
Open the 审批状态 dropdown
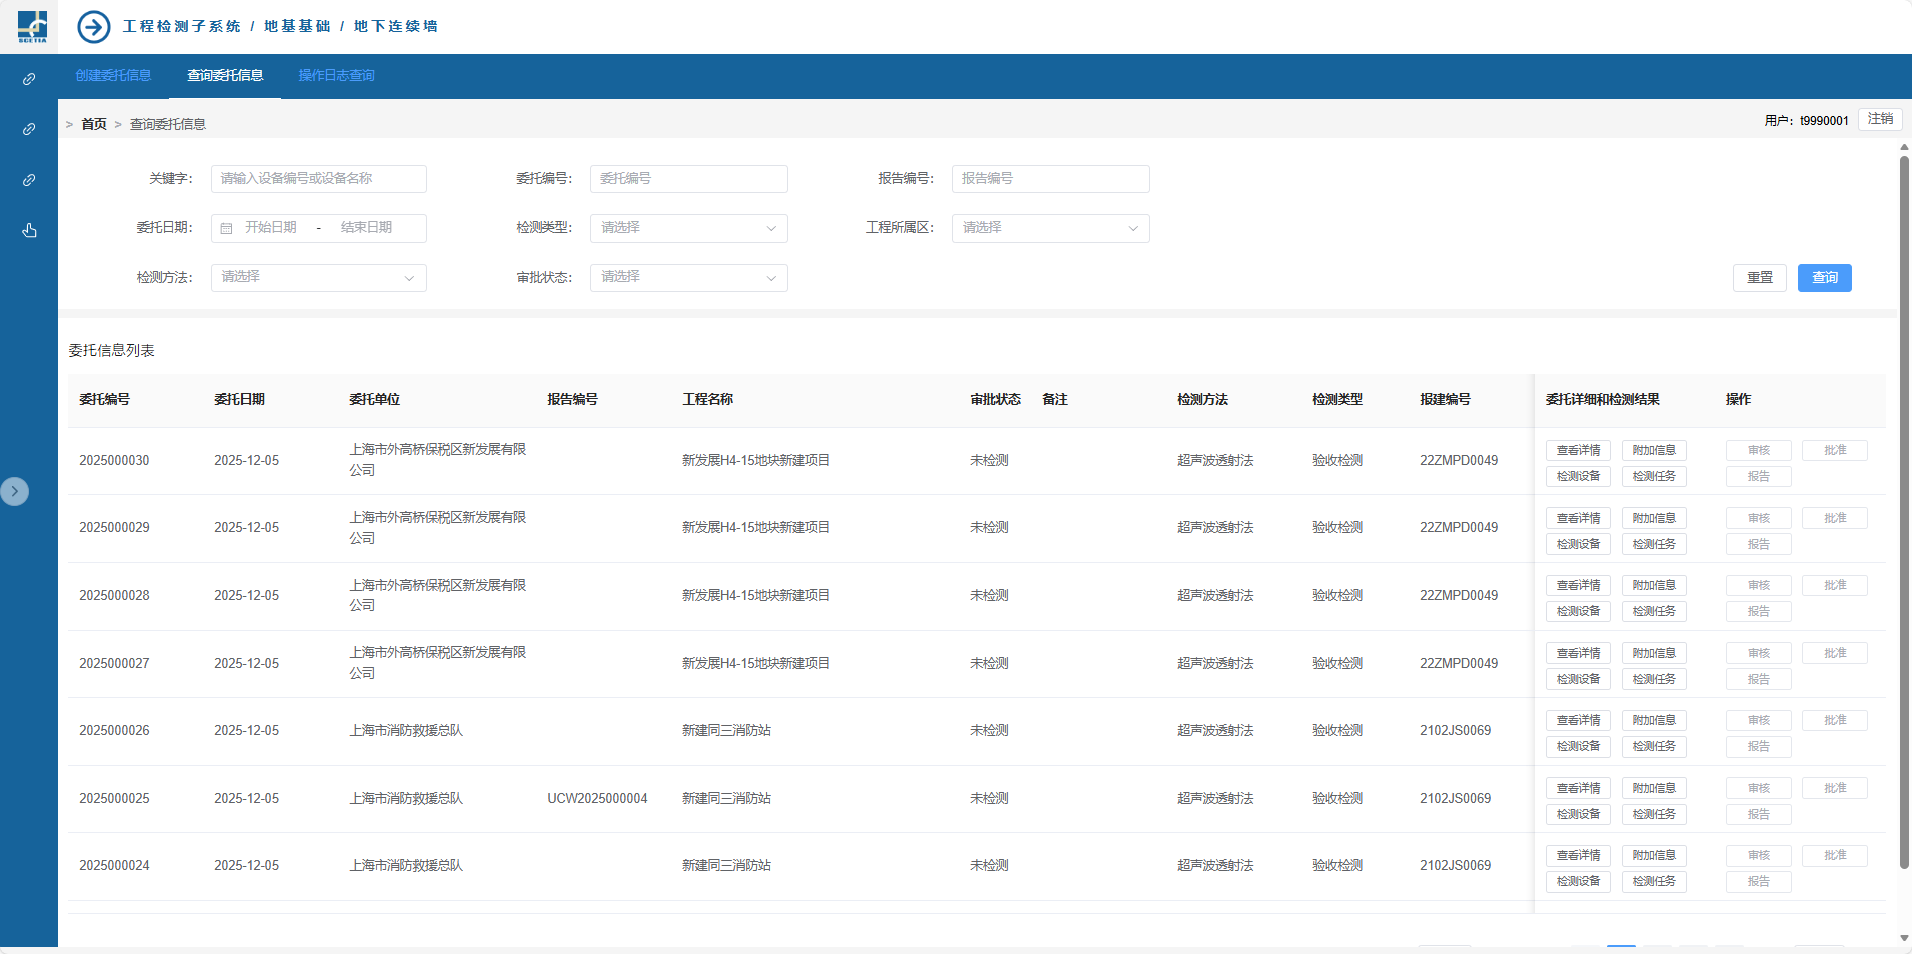(688, 277)
